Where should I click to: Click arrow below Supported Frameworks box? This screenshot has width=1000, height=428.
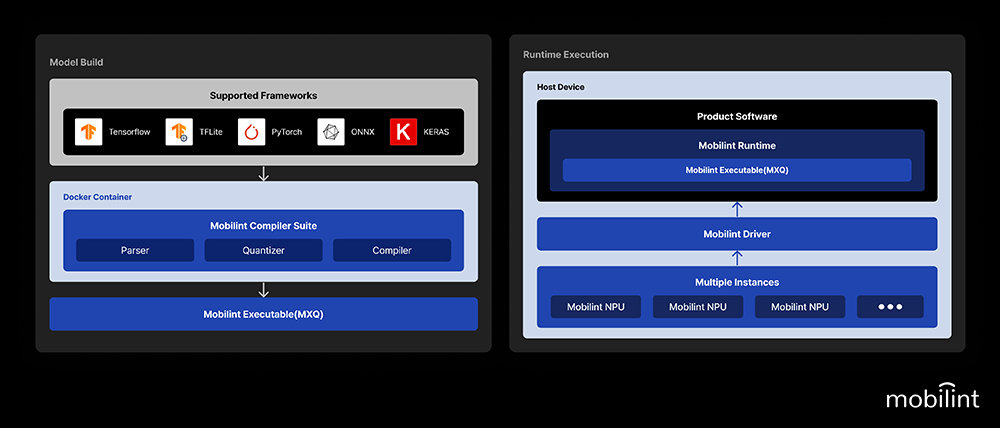pyautogui.click(x=264, y=173)
